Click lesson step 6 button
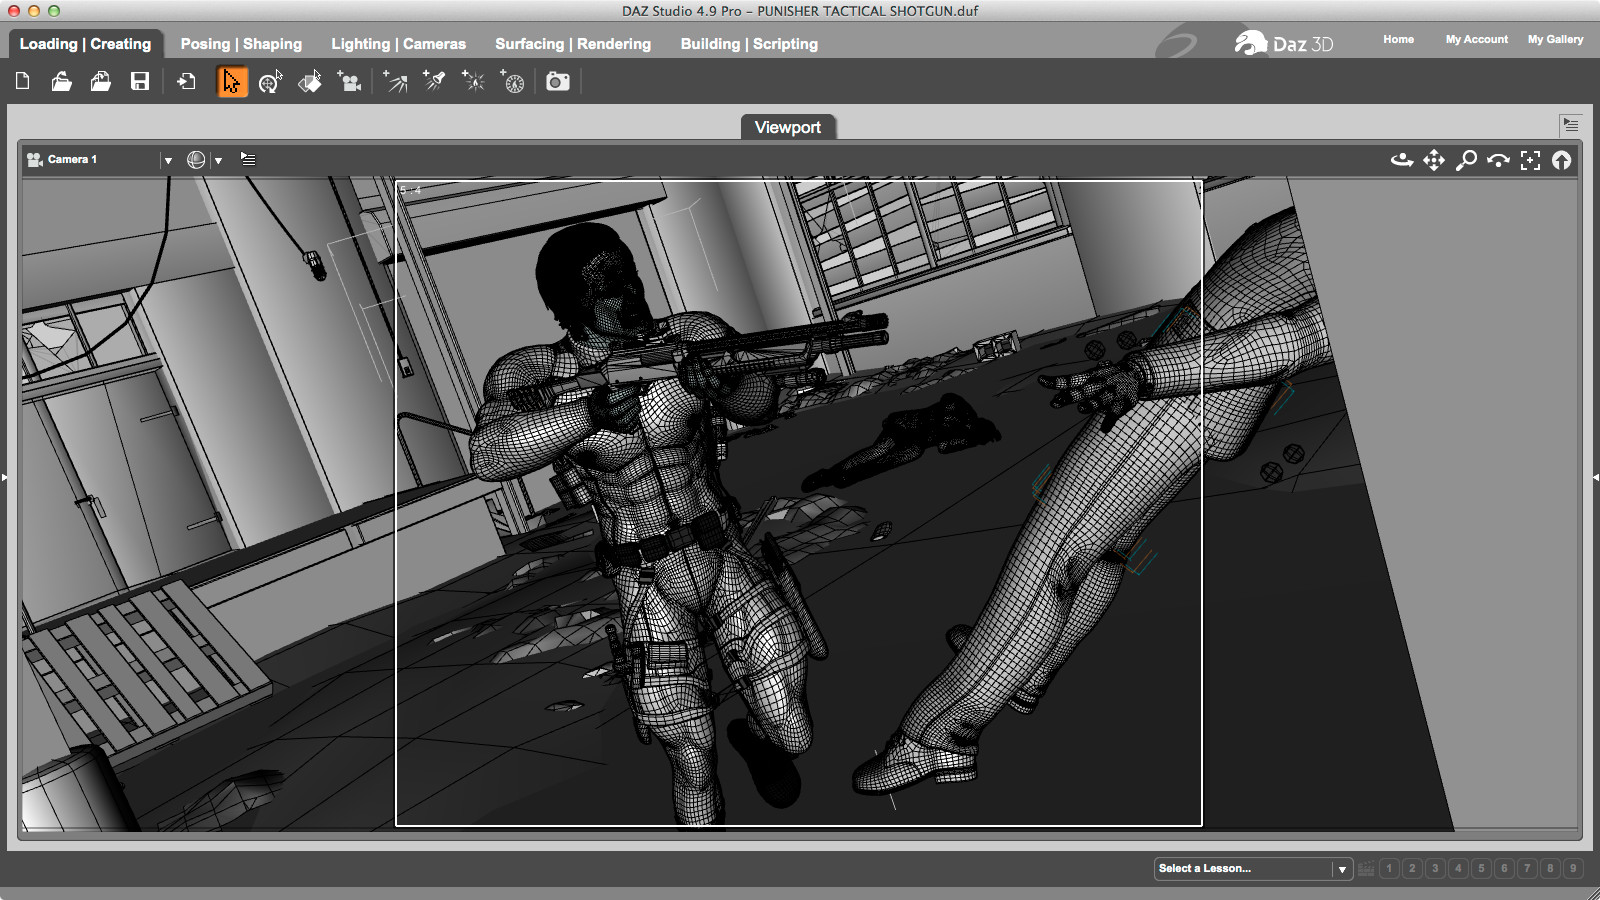 tap(1504, 868)
